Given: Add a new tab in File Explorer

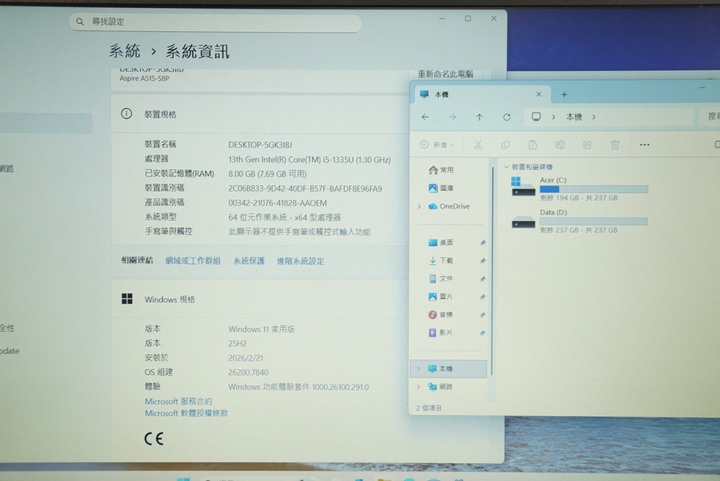Looking at the screenshot, I should pyautogui.click(x=564, y=94).
